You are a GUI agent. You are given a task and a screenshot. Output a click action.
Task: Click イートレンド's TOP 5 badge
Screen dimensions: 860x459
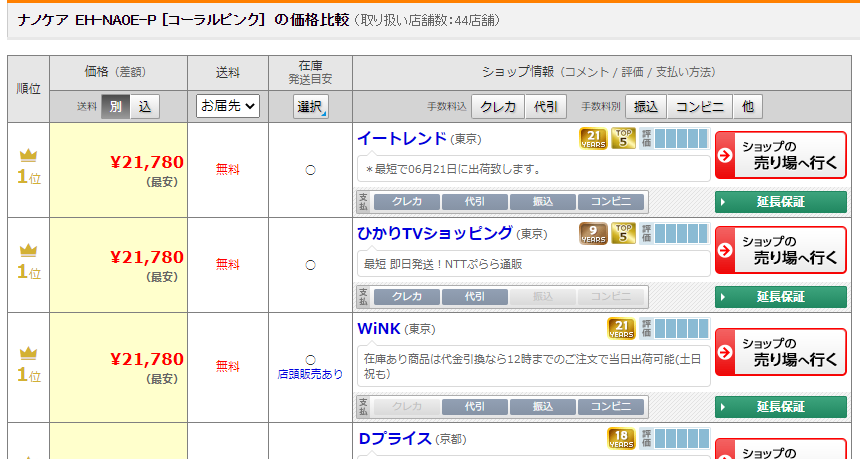pyautogui.click(x=623, y=138)
